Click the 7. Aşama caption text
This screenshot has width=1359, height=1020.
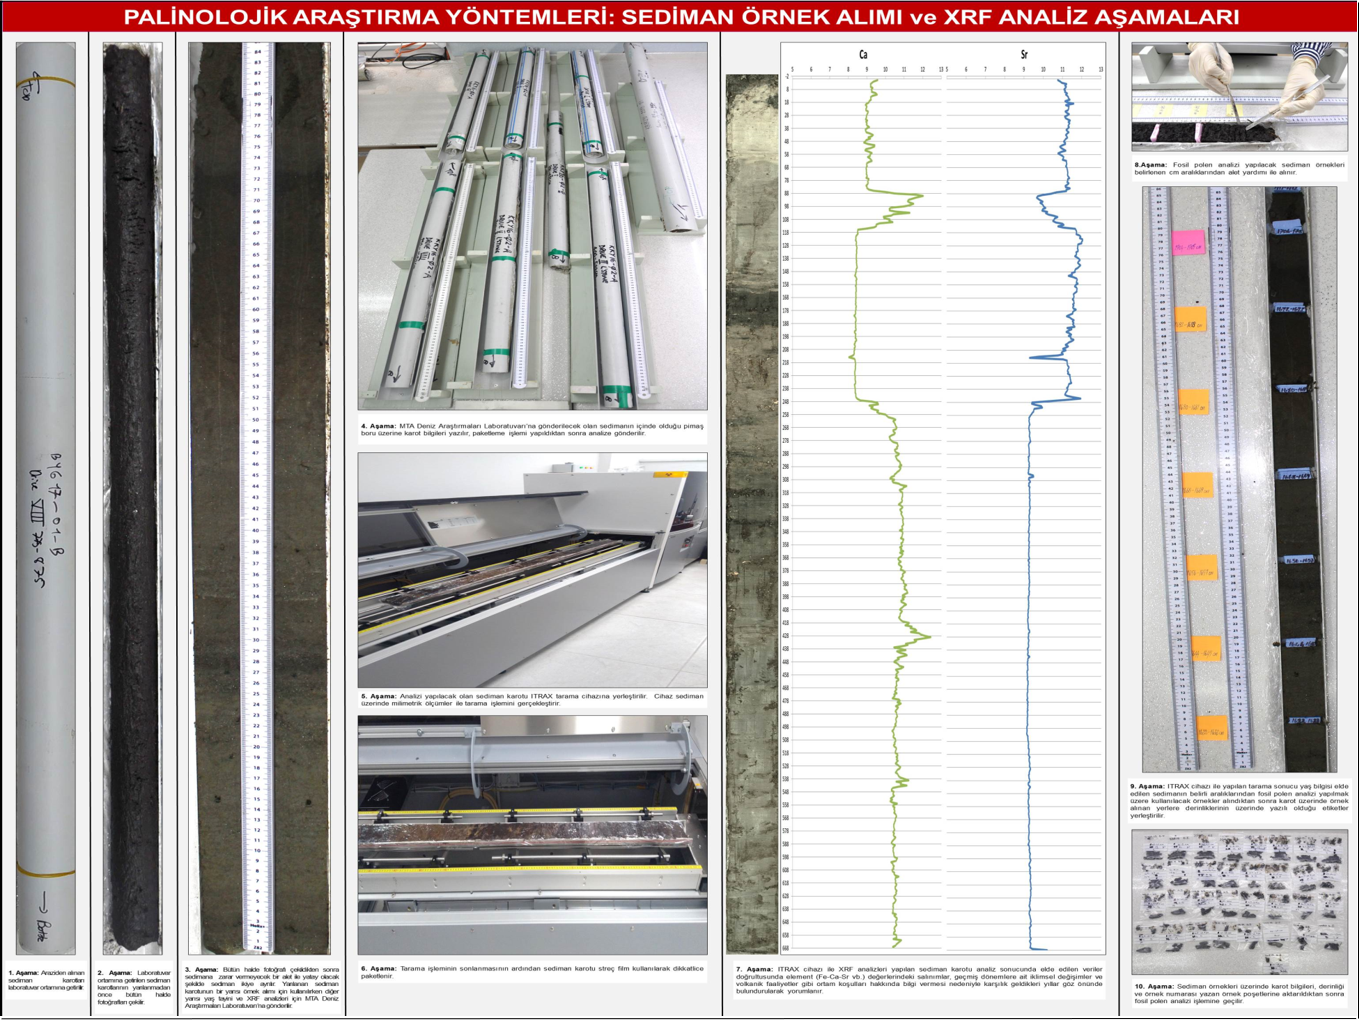tap(920, 979)
